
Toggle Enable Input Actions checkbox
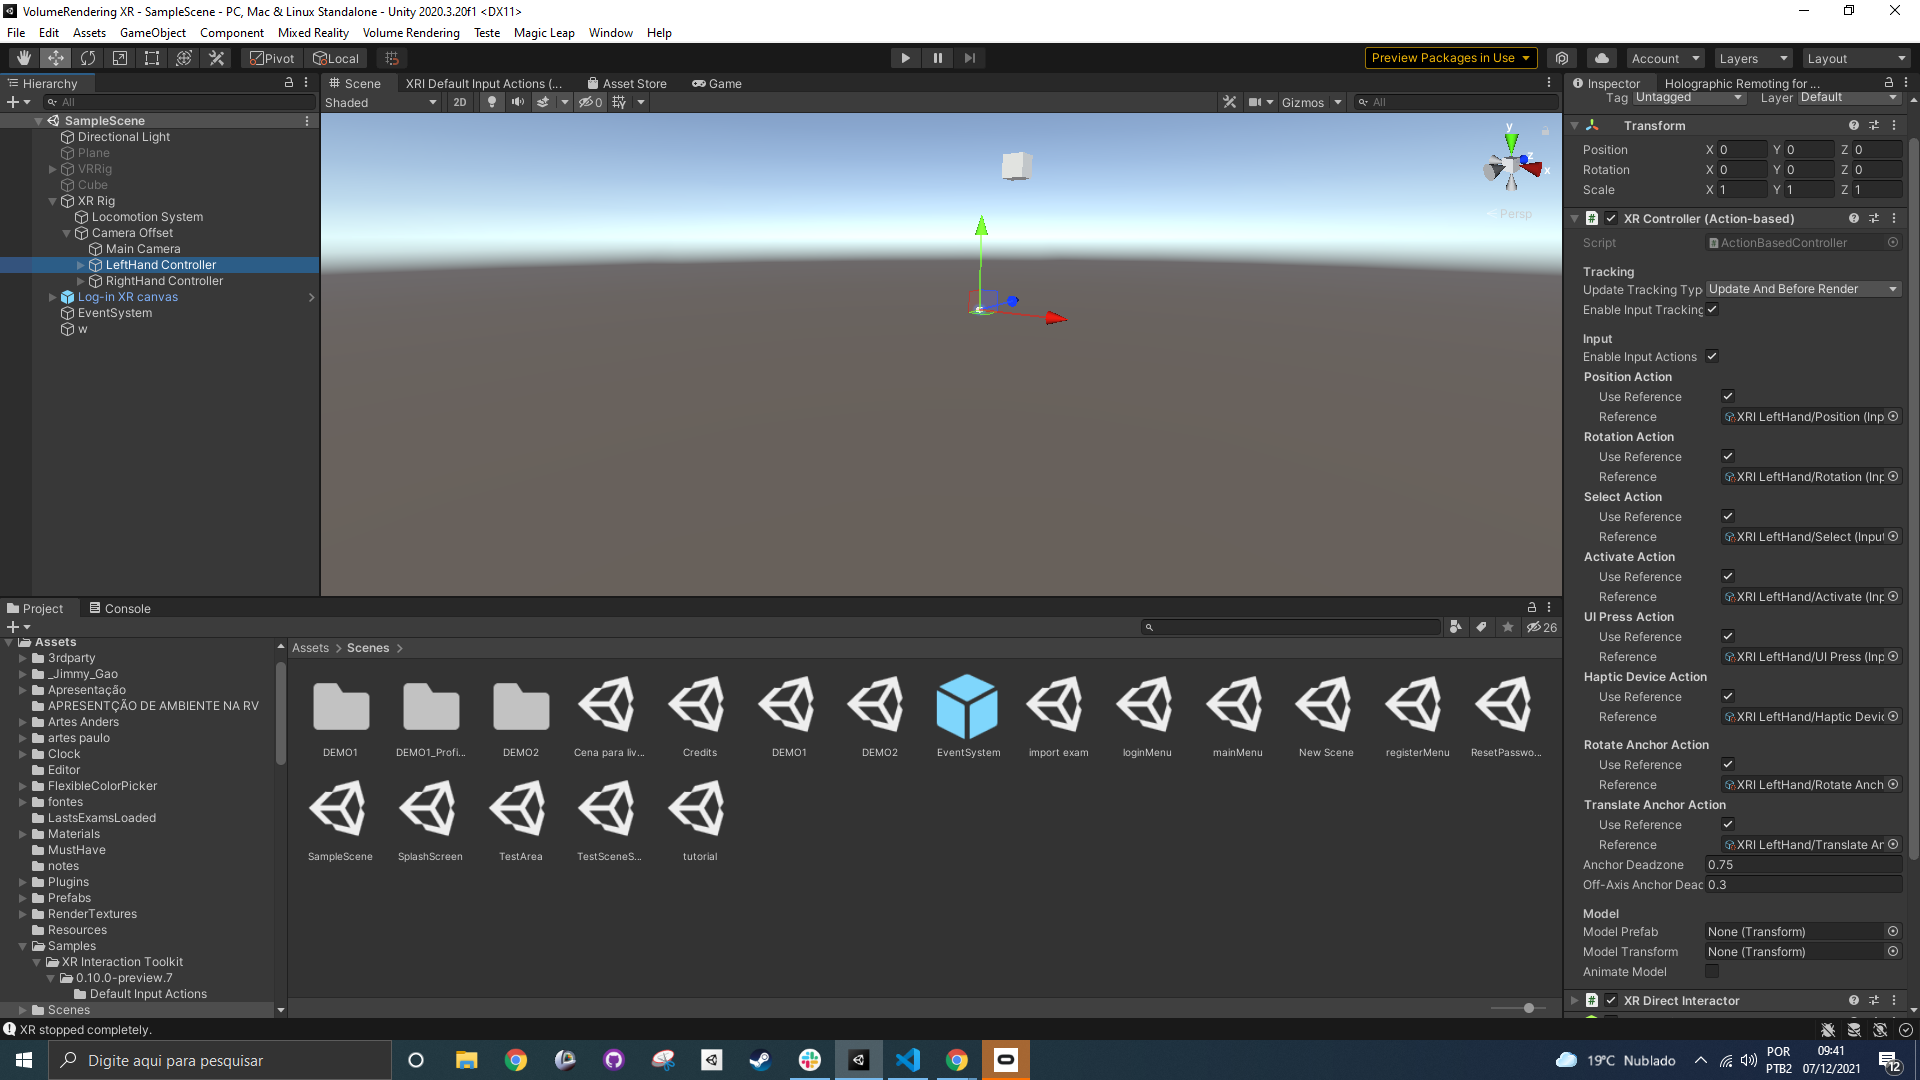[1712, 357]
